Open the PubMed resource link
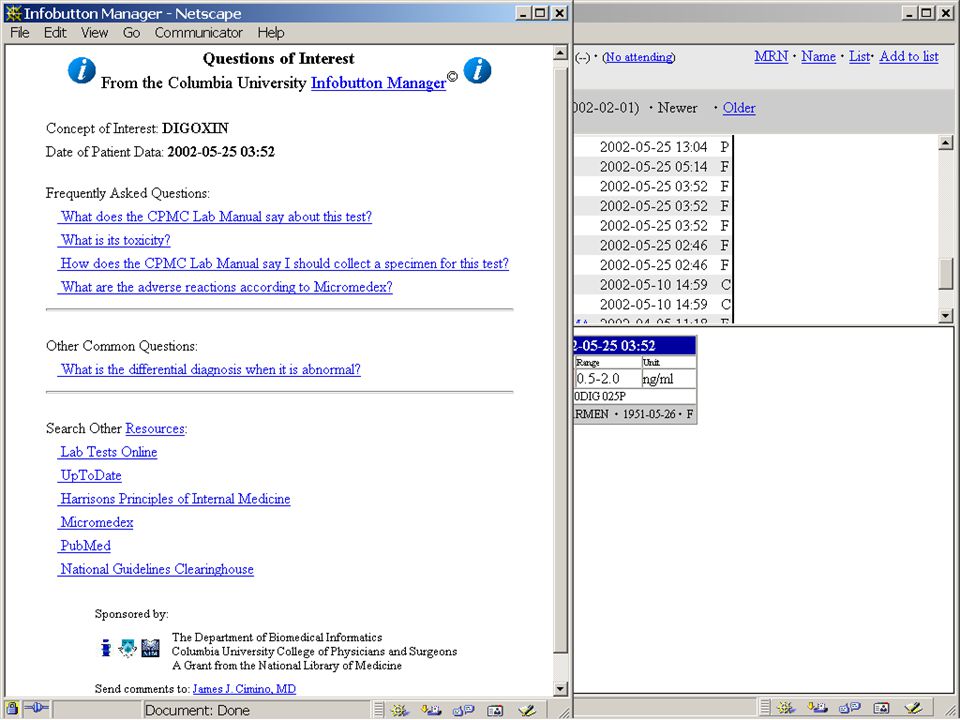The width and height of the screenshot is (960, 720). tap(84, 546)
